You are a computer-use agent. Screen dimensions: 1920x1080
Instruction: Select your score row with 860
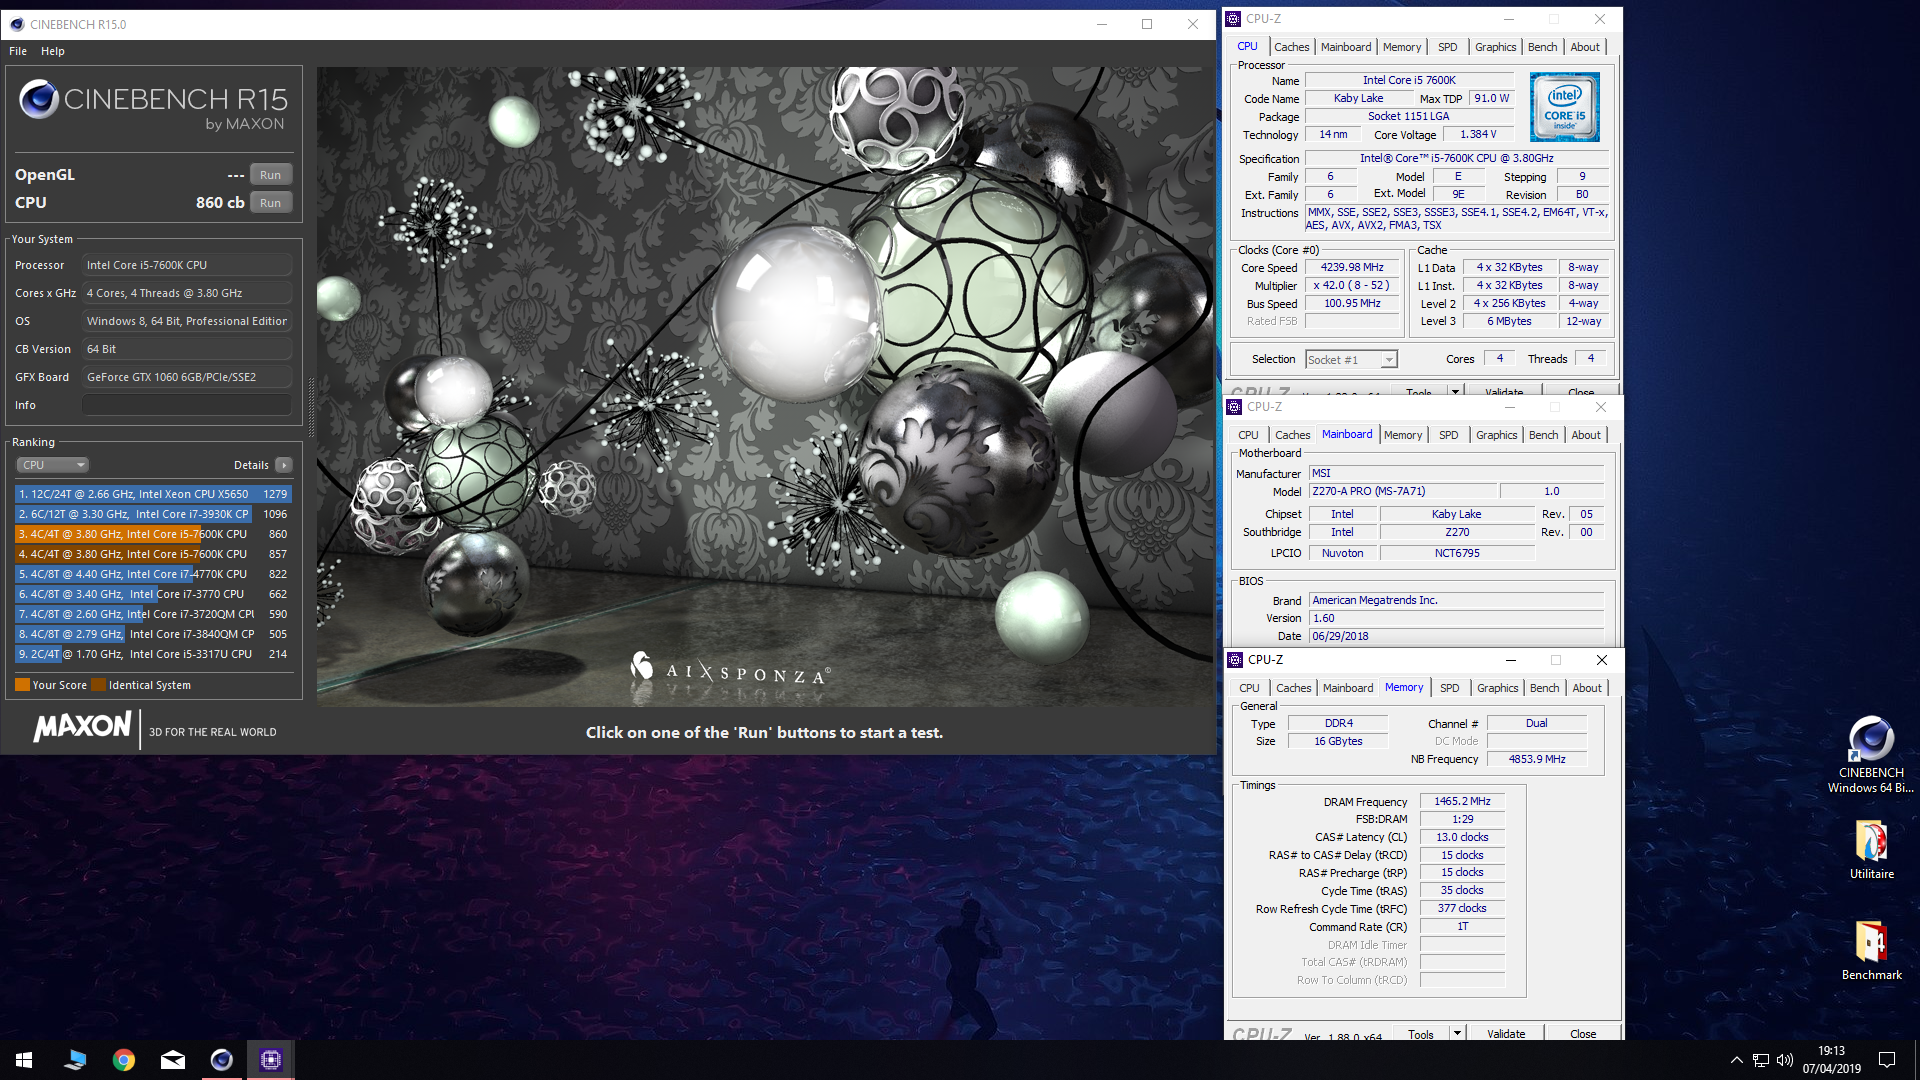[153, 534]
